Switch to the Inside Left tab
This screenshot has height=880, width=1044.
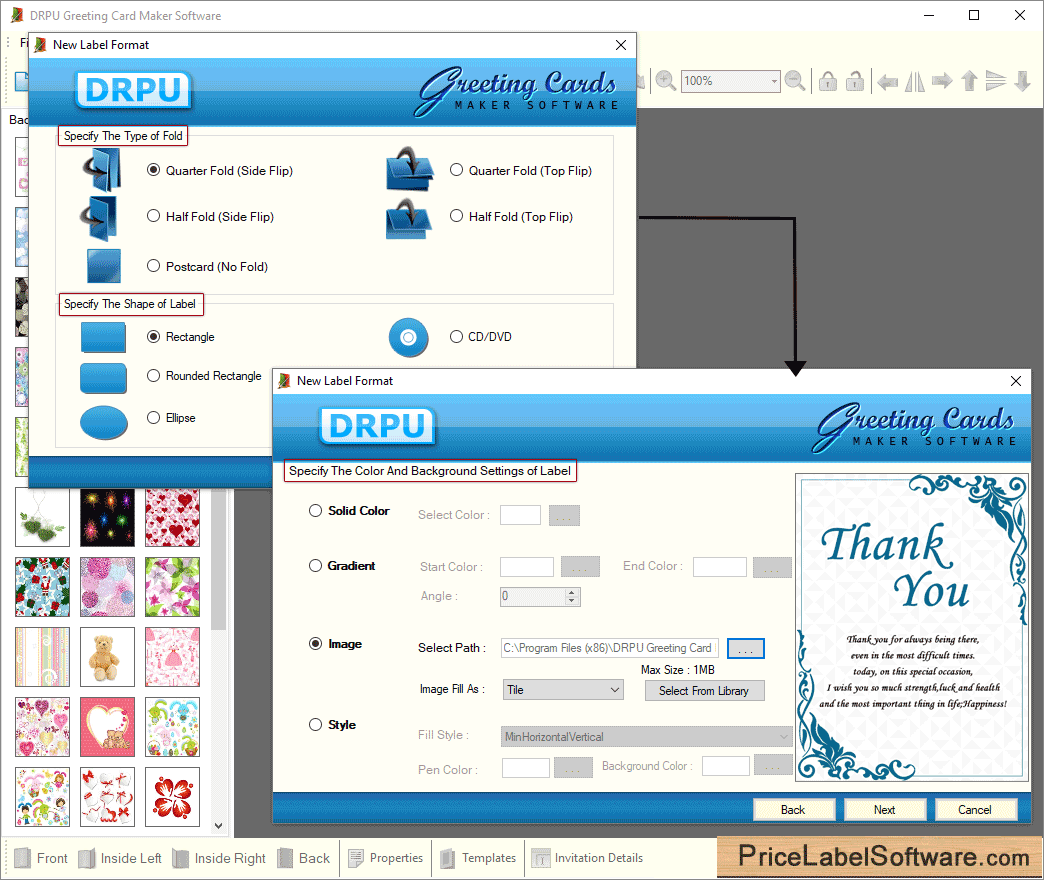click(121, 858)
